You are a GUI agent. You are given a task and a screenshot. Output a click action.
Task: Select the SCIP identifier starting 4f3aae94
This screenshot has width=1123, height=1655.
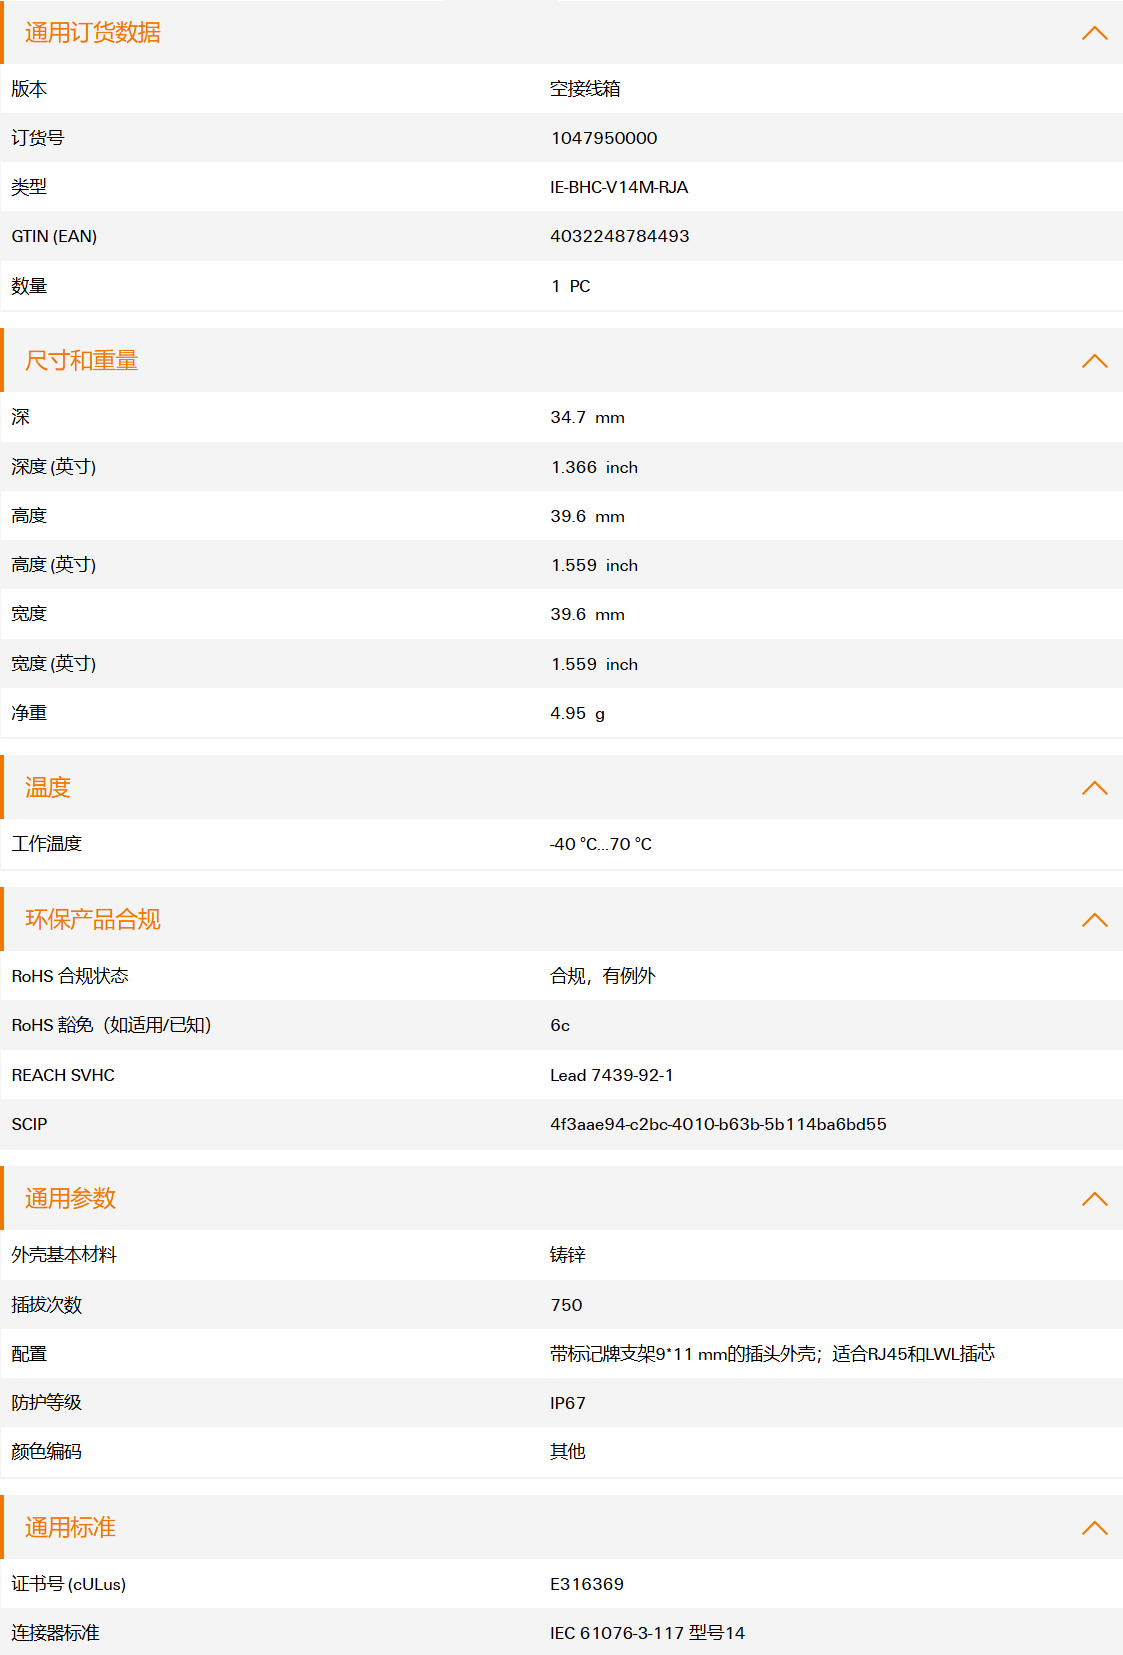(x=718, y=1124)
